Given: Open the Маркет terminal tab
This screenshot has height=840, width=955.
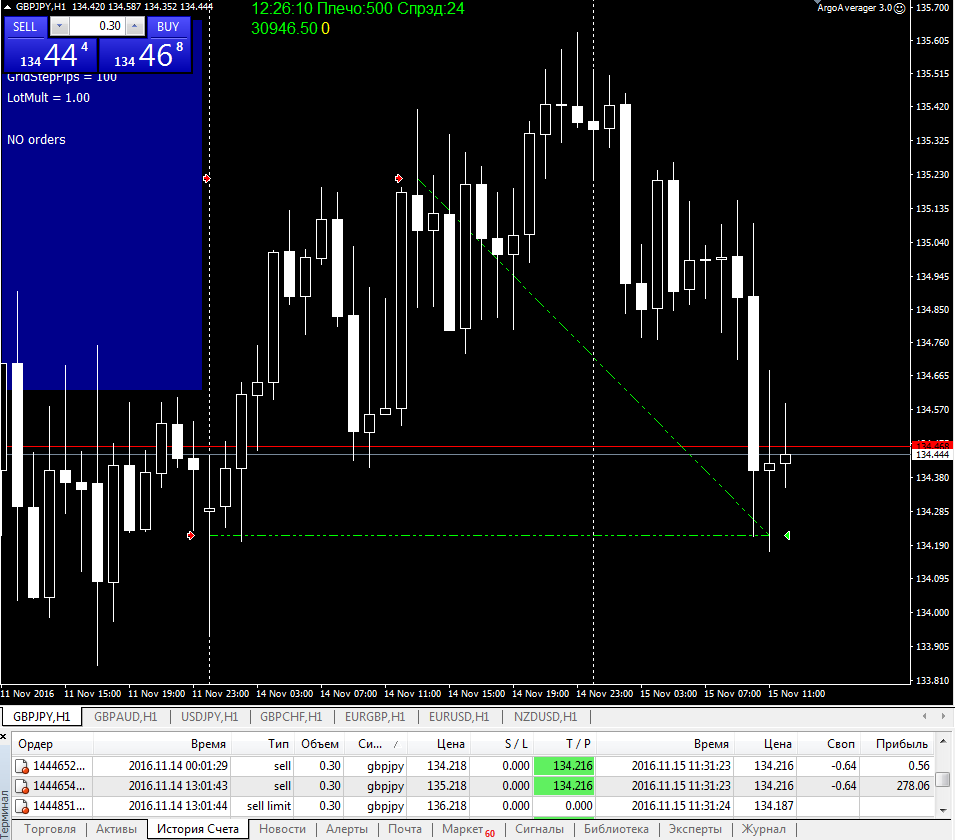Looking at the screenshot, I should click(468, 829).
